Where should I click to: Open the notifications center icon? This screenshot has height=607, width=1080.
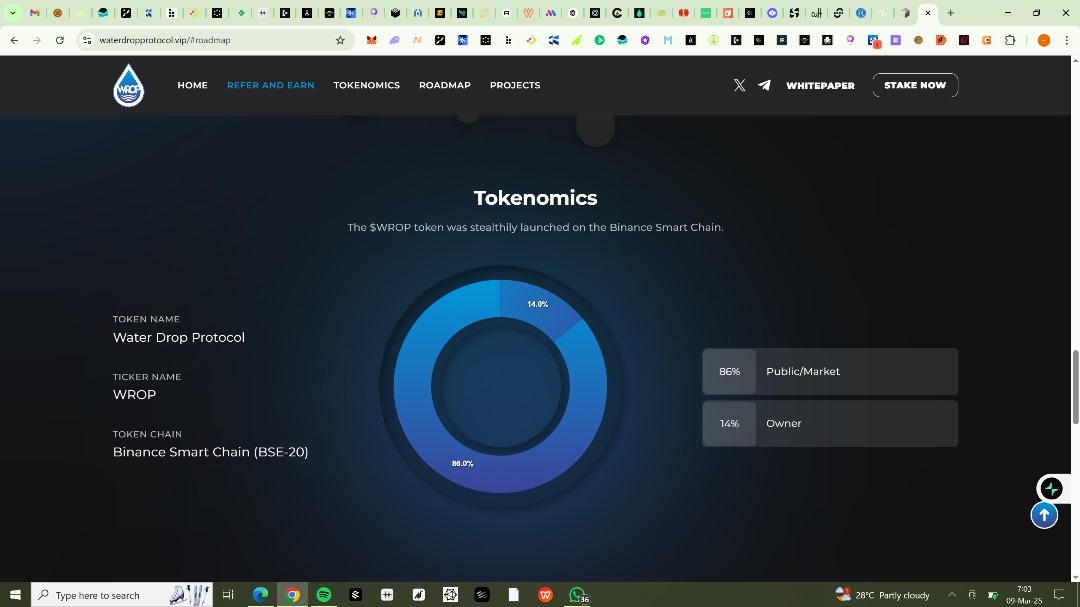pos(1059,595)
